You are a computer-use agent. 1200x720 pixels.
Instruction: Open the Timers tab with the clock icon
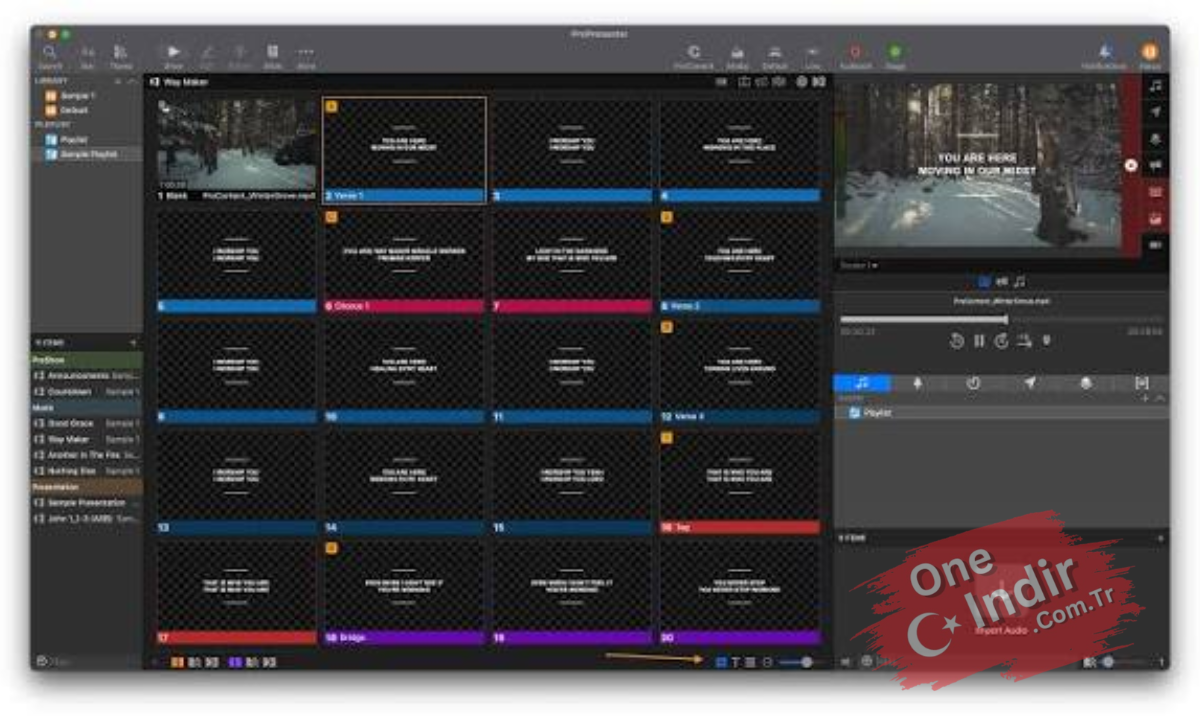pos(973,383)
